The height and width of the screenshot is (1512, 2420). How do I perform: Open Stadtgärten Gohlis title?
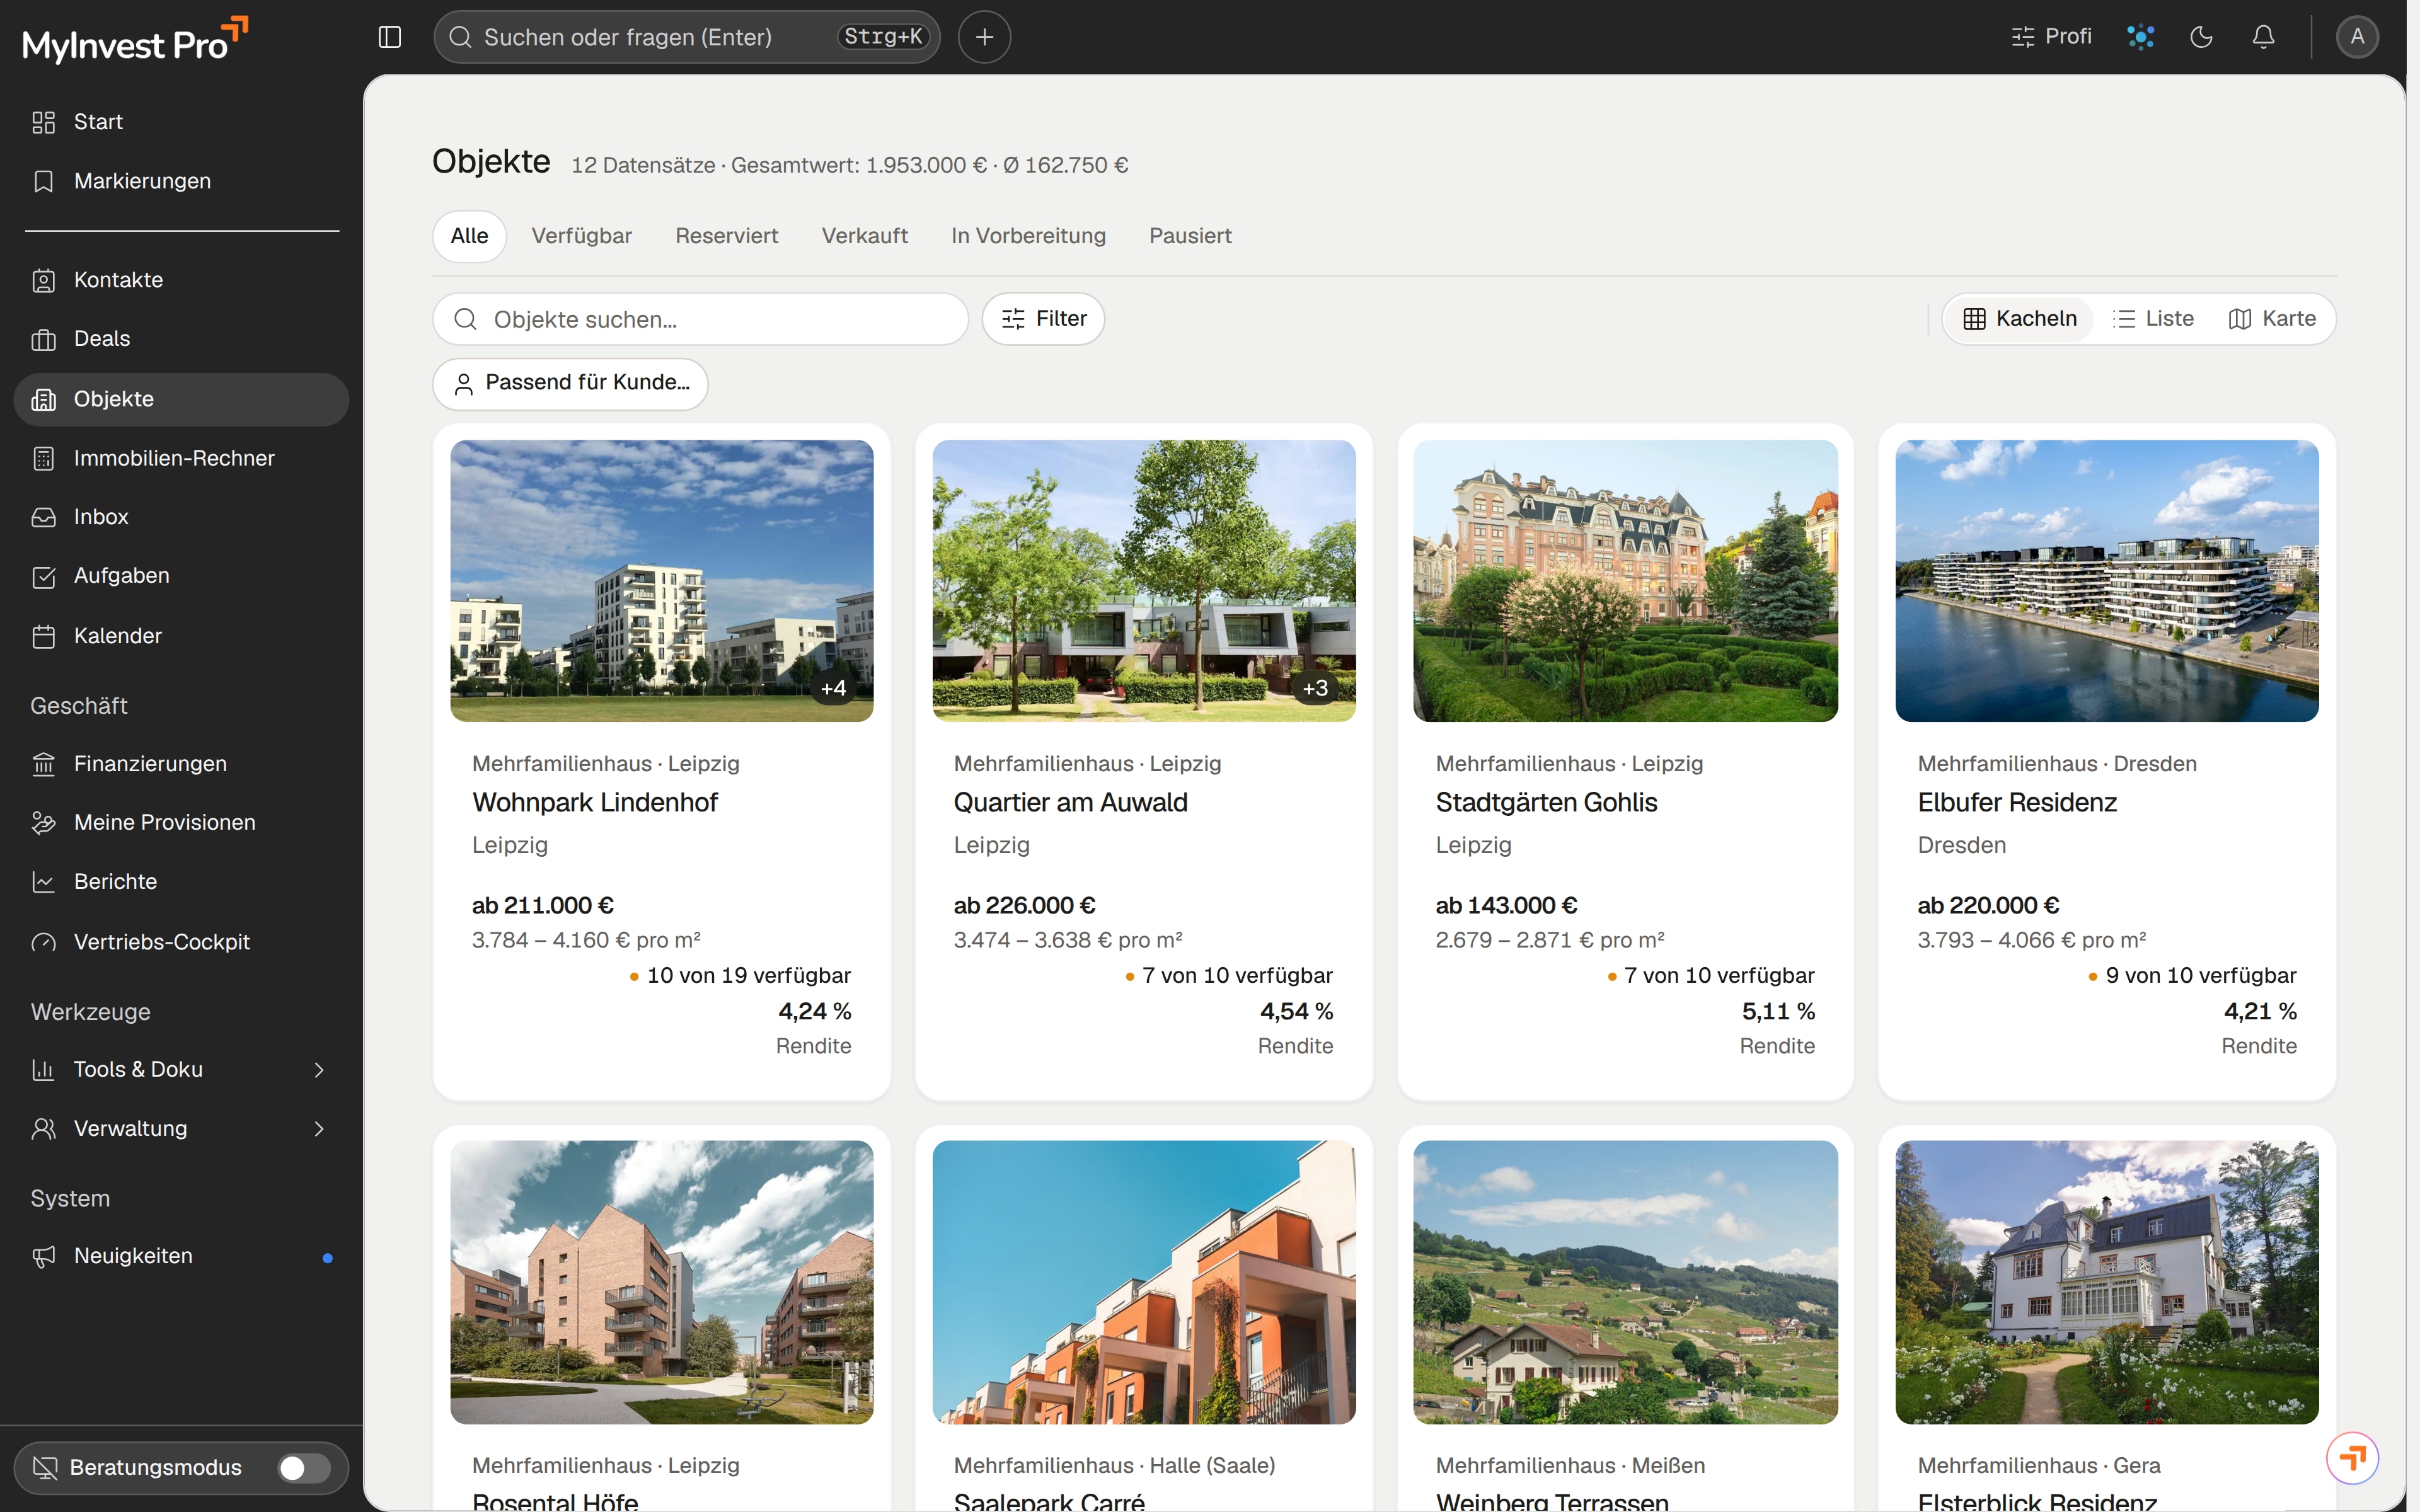(1546, 802)
